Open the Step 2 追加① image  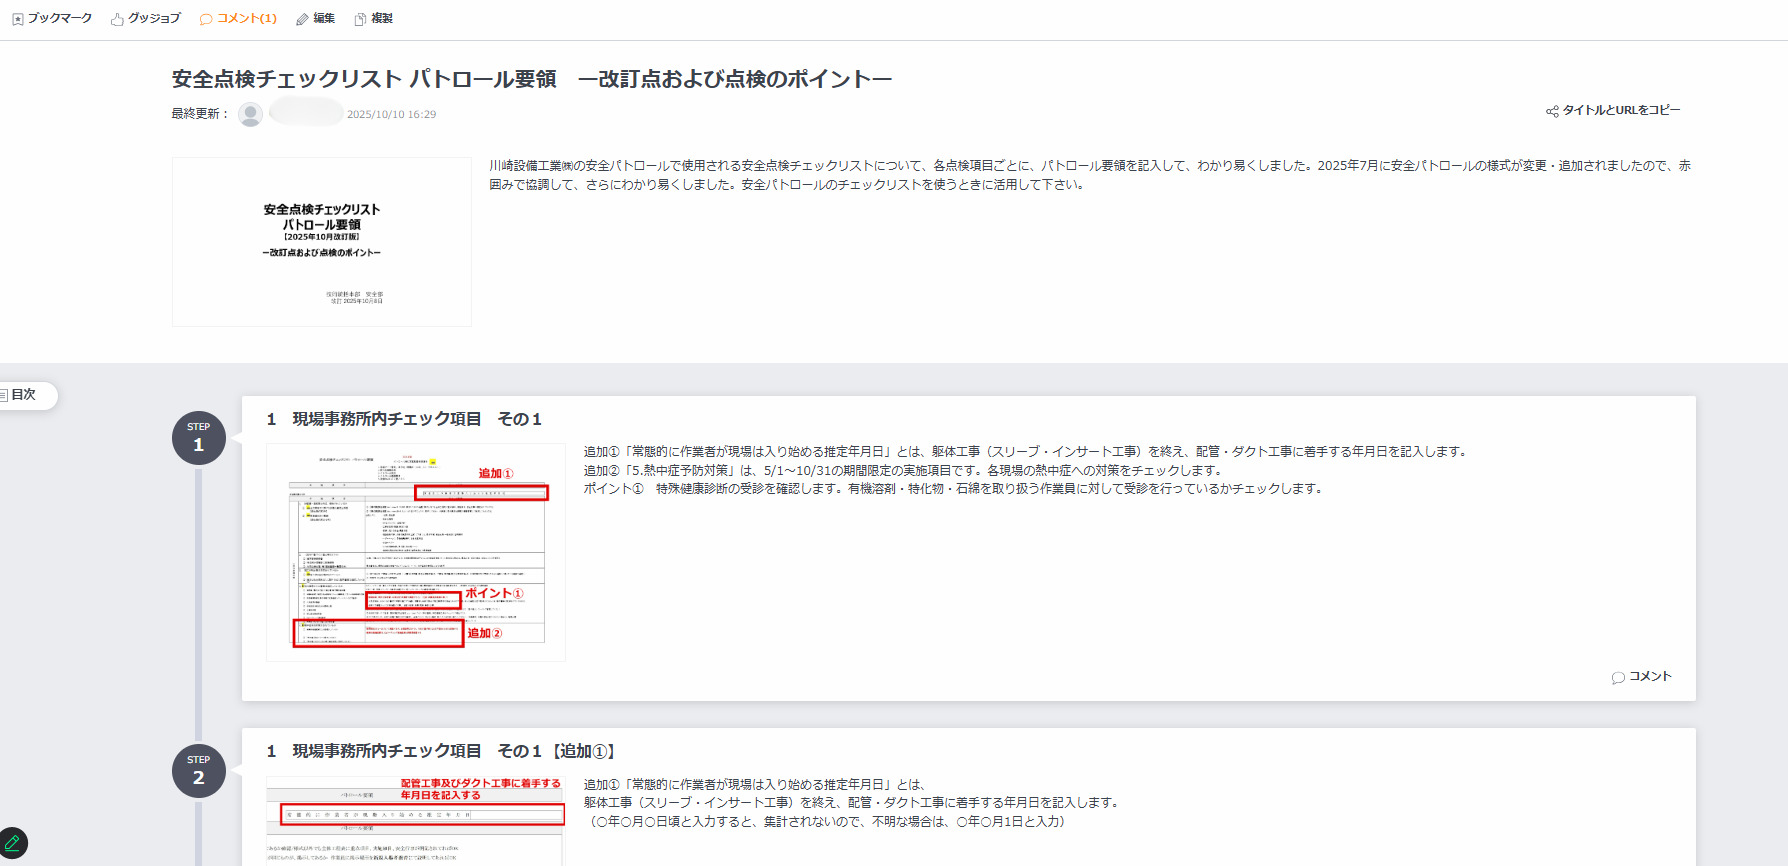(416, 820)
